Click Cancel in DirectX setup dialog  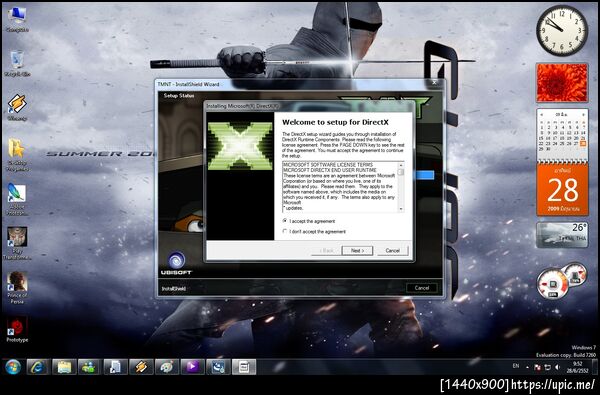click(393, 250)
